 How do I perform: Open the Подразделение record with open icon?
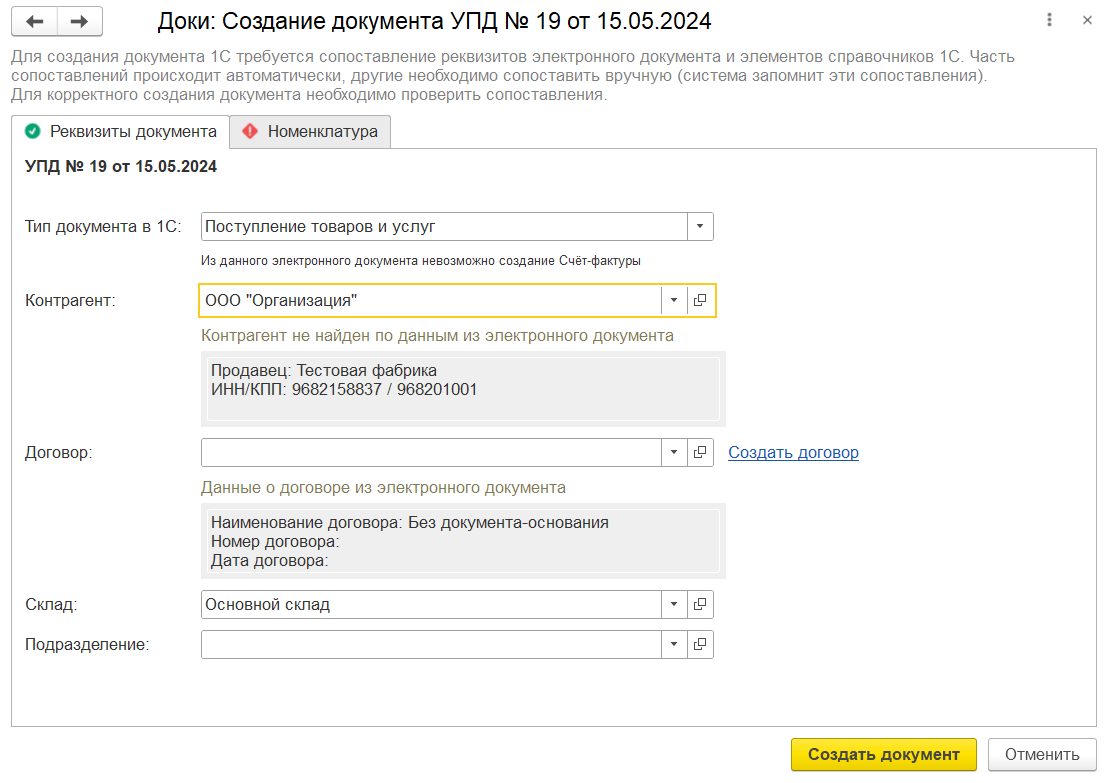(700, 644)
